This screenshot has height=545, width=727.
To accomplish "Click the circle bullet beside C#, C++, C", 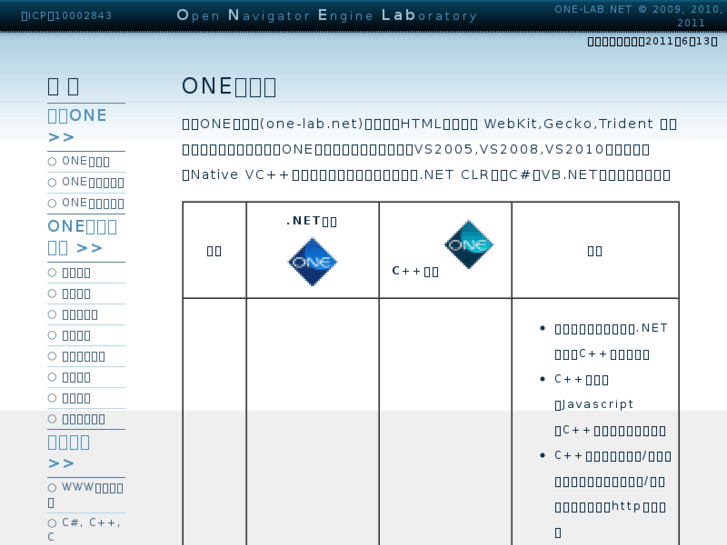I will pos(52,523).
